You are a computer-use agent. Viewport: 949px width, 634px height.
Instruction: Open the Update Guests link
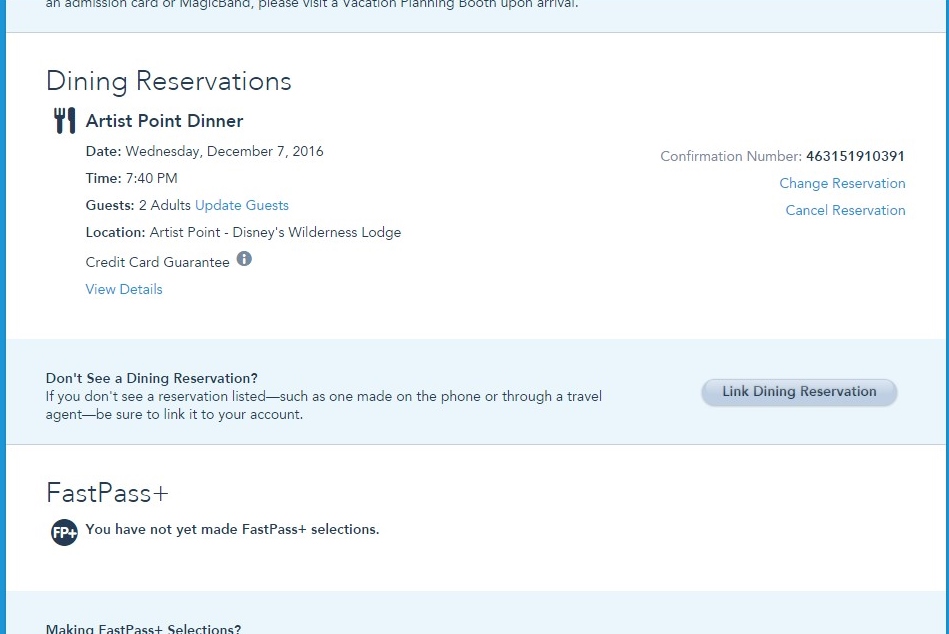coord(241,205)
